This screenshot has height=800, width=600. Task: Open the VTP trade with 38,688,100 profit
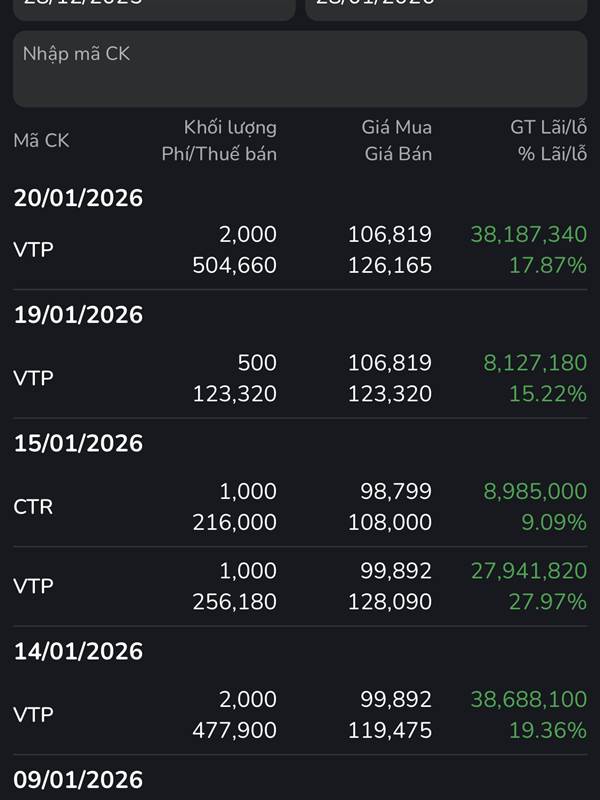click(300, 714)
